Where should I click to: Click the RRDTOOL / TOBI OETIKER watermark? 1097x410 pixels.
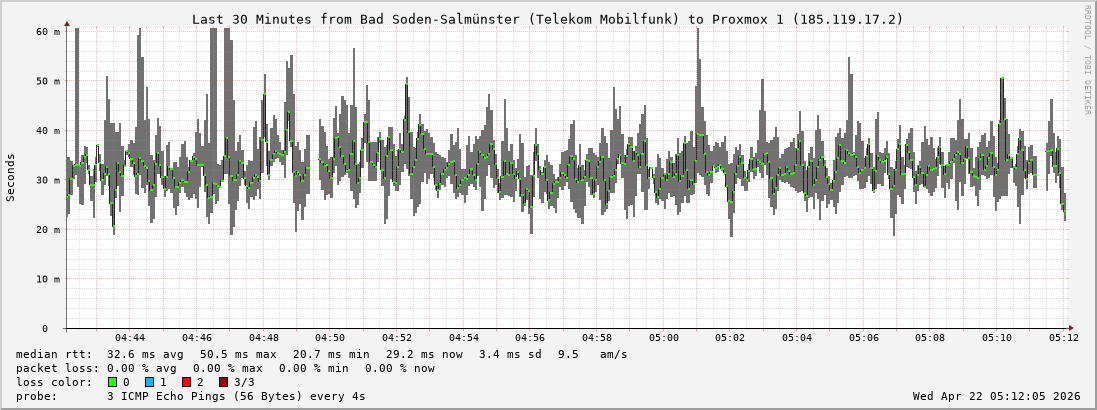click(x=1087, y=59)
